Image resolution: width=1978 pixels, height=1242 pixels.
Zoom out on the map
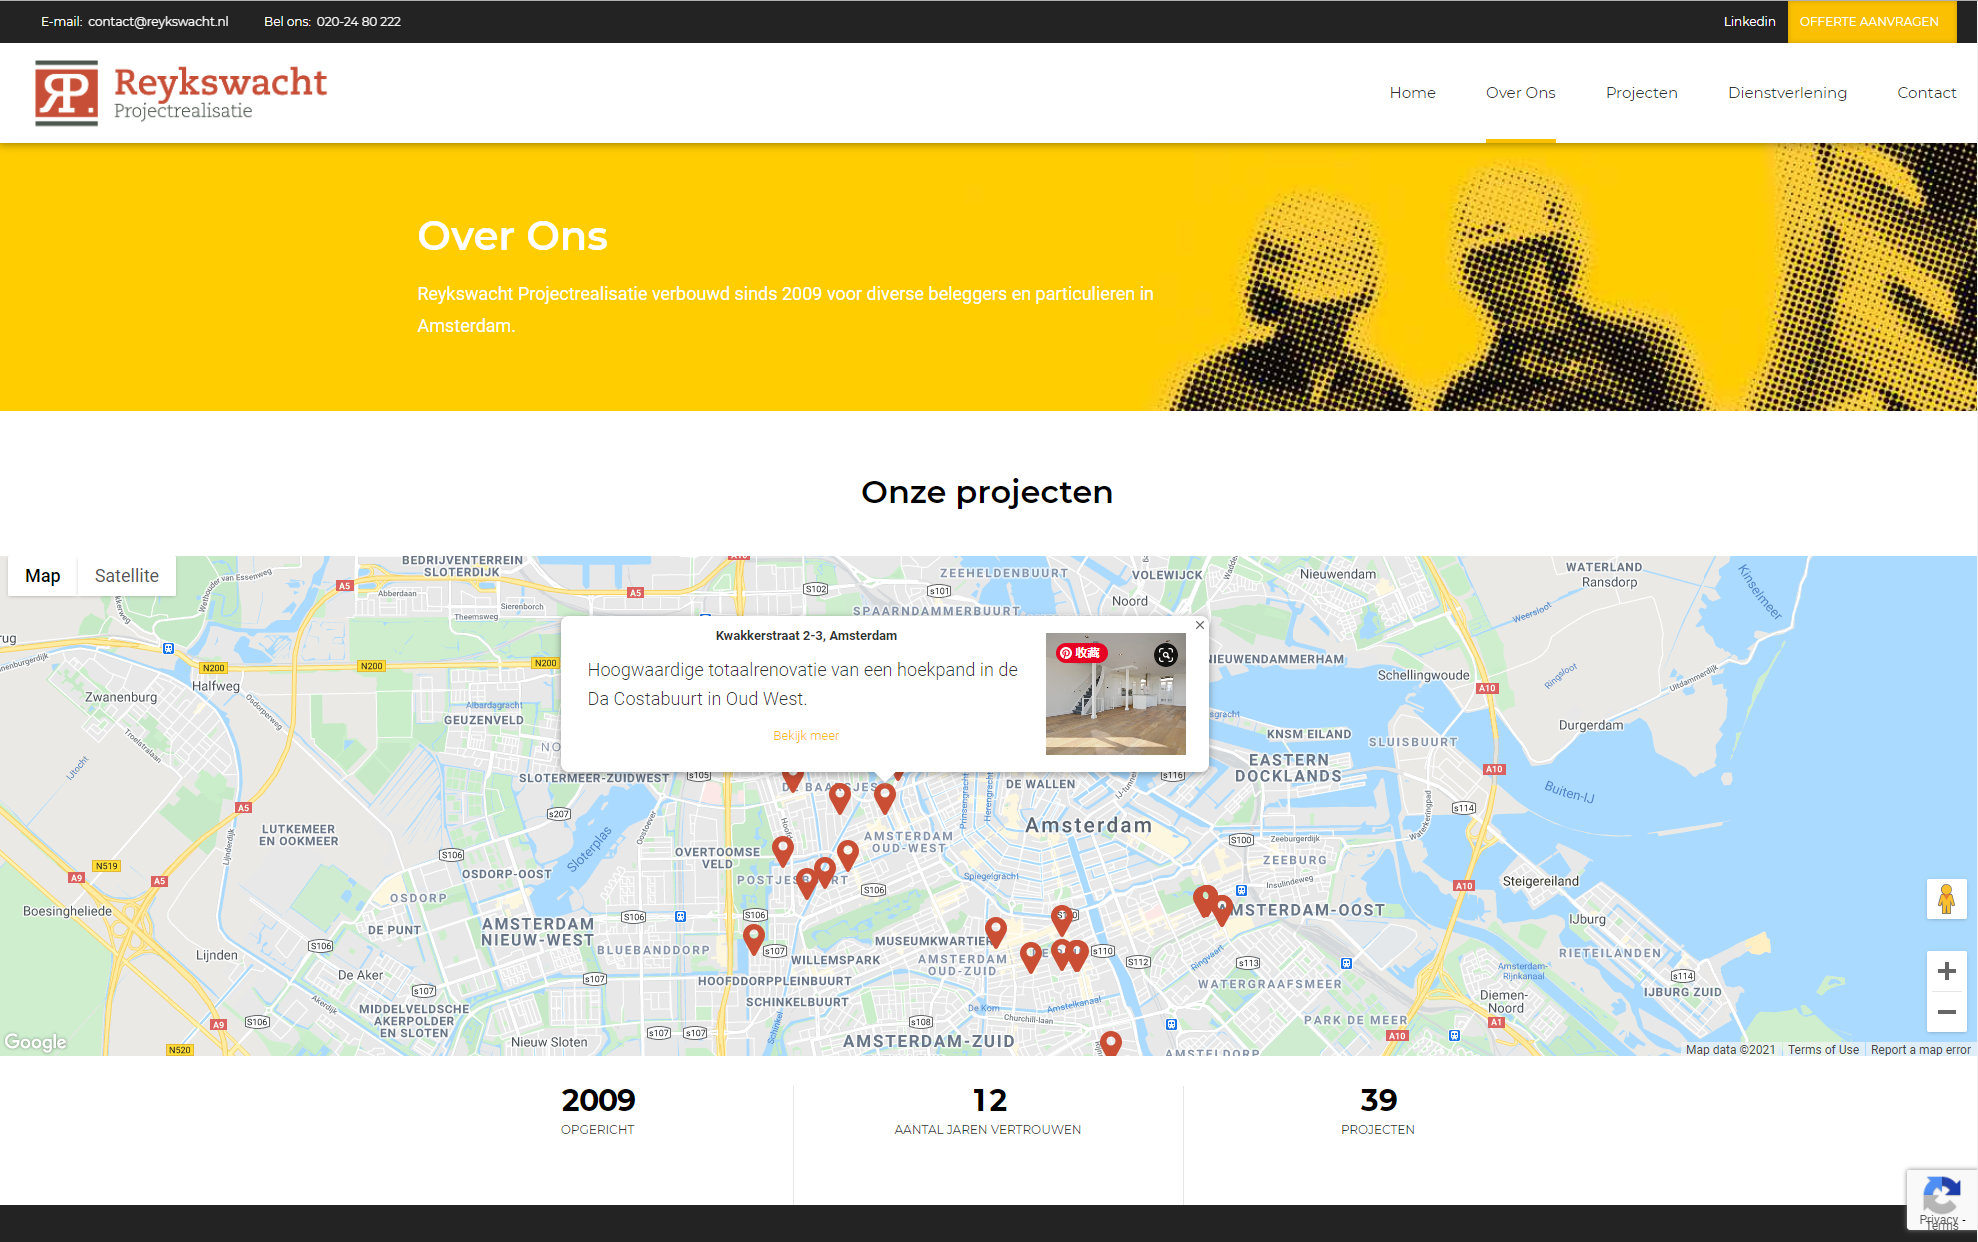coord(1946,1012)
